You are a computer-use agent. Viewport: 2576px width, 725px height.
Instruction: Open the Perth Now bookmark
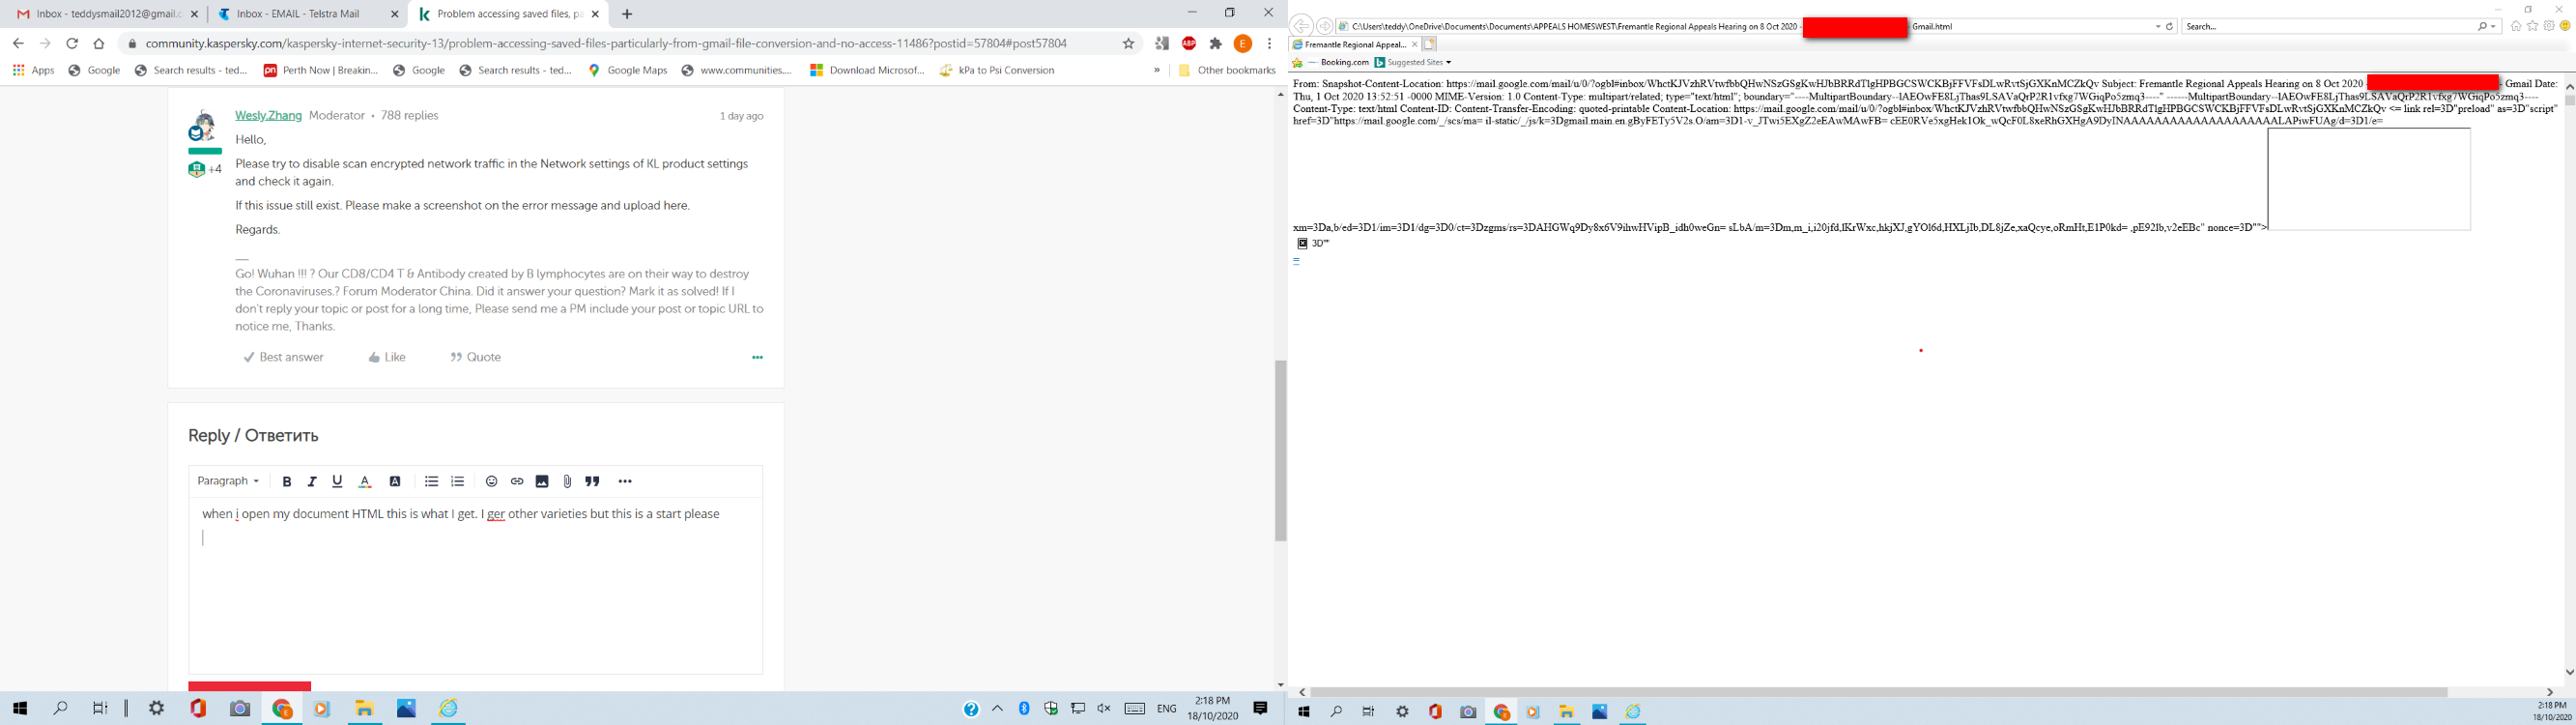pos(321,70)
